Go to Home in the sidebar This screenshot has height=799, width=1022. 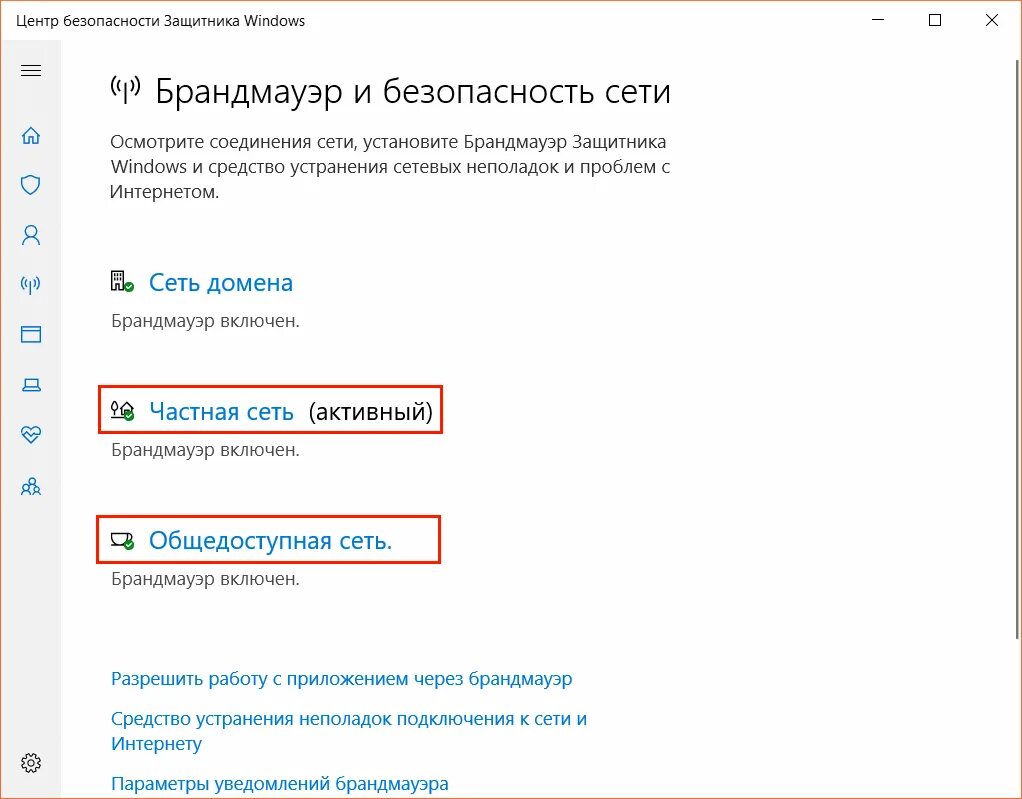pos(31,136)
